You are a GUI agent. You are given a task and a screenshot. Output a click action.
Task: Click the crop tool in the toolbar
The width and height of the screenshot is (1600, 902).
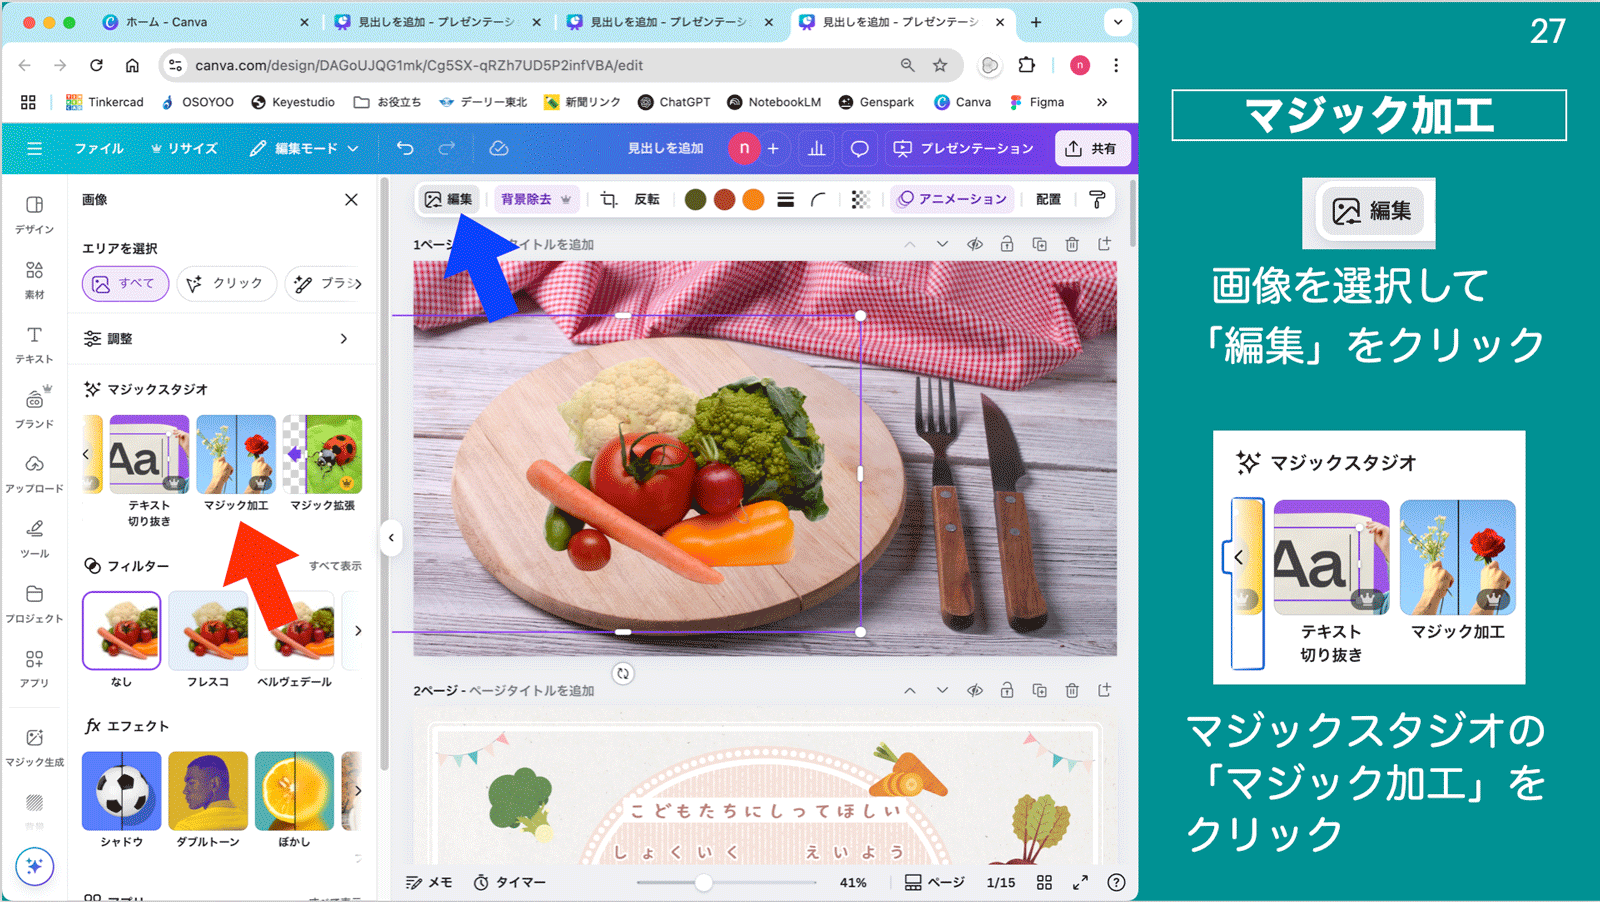tap(608, 199)
